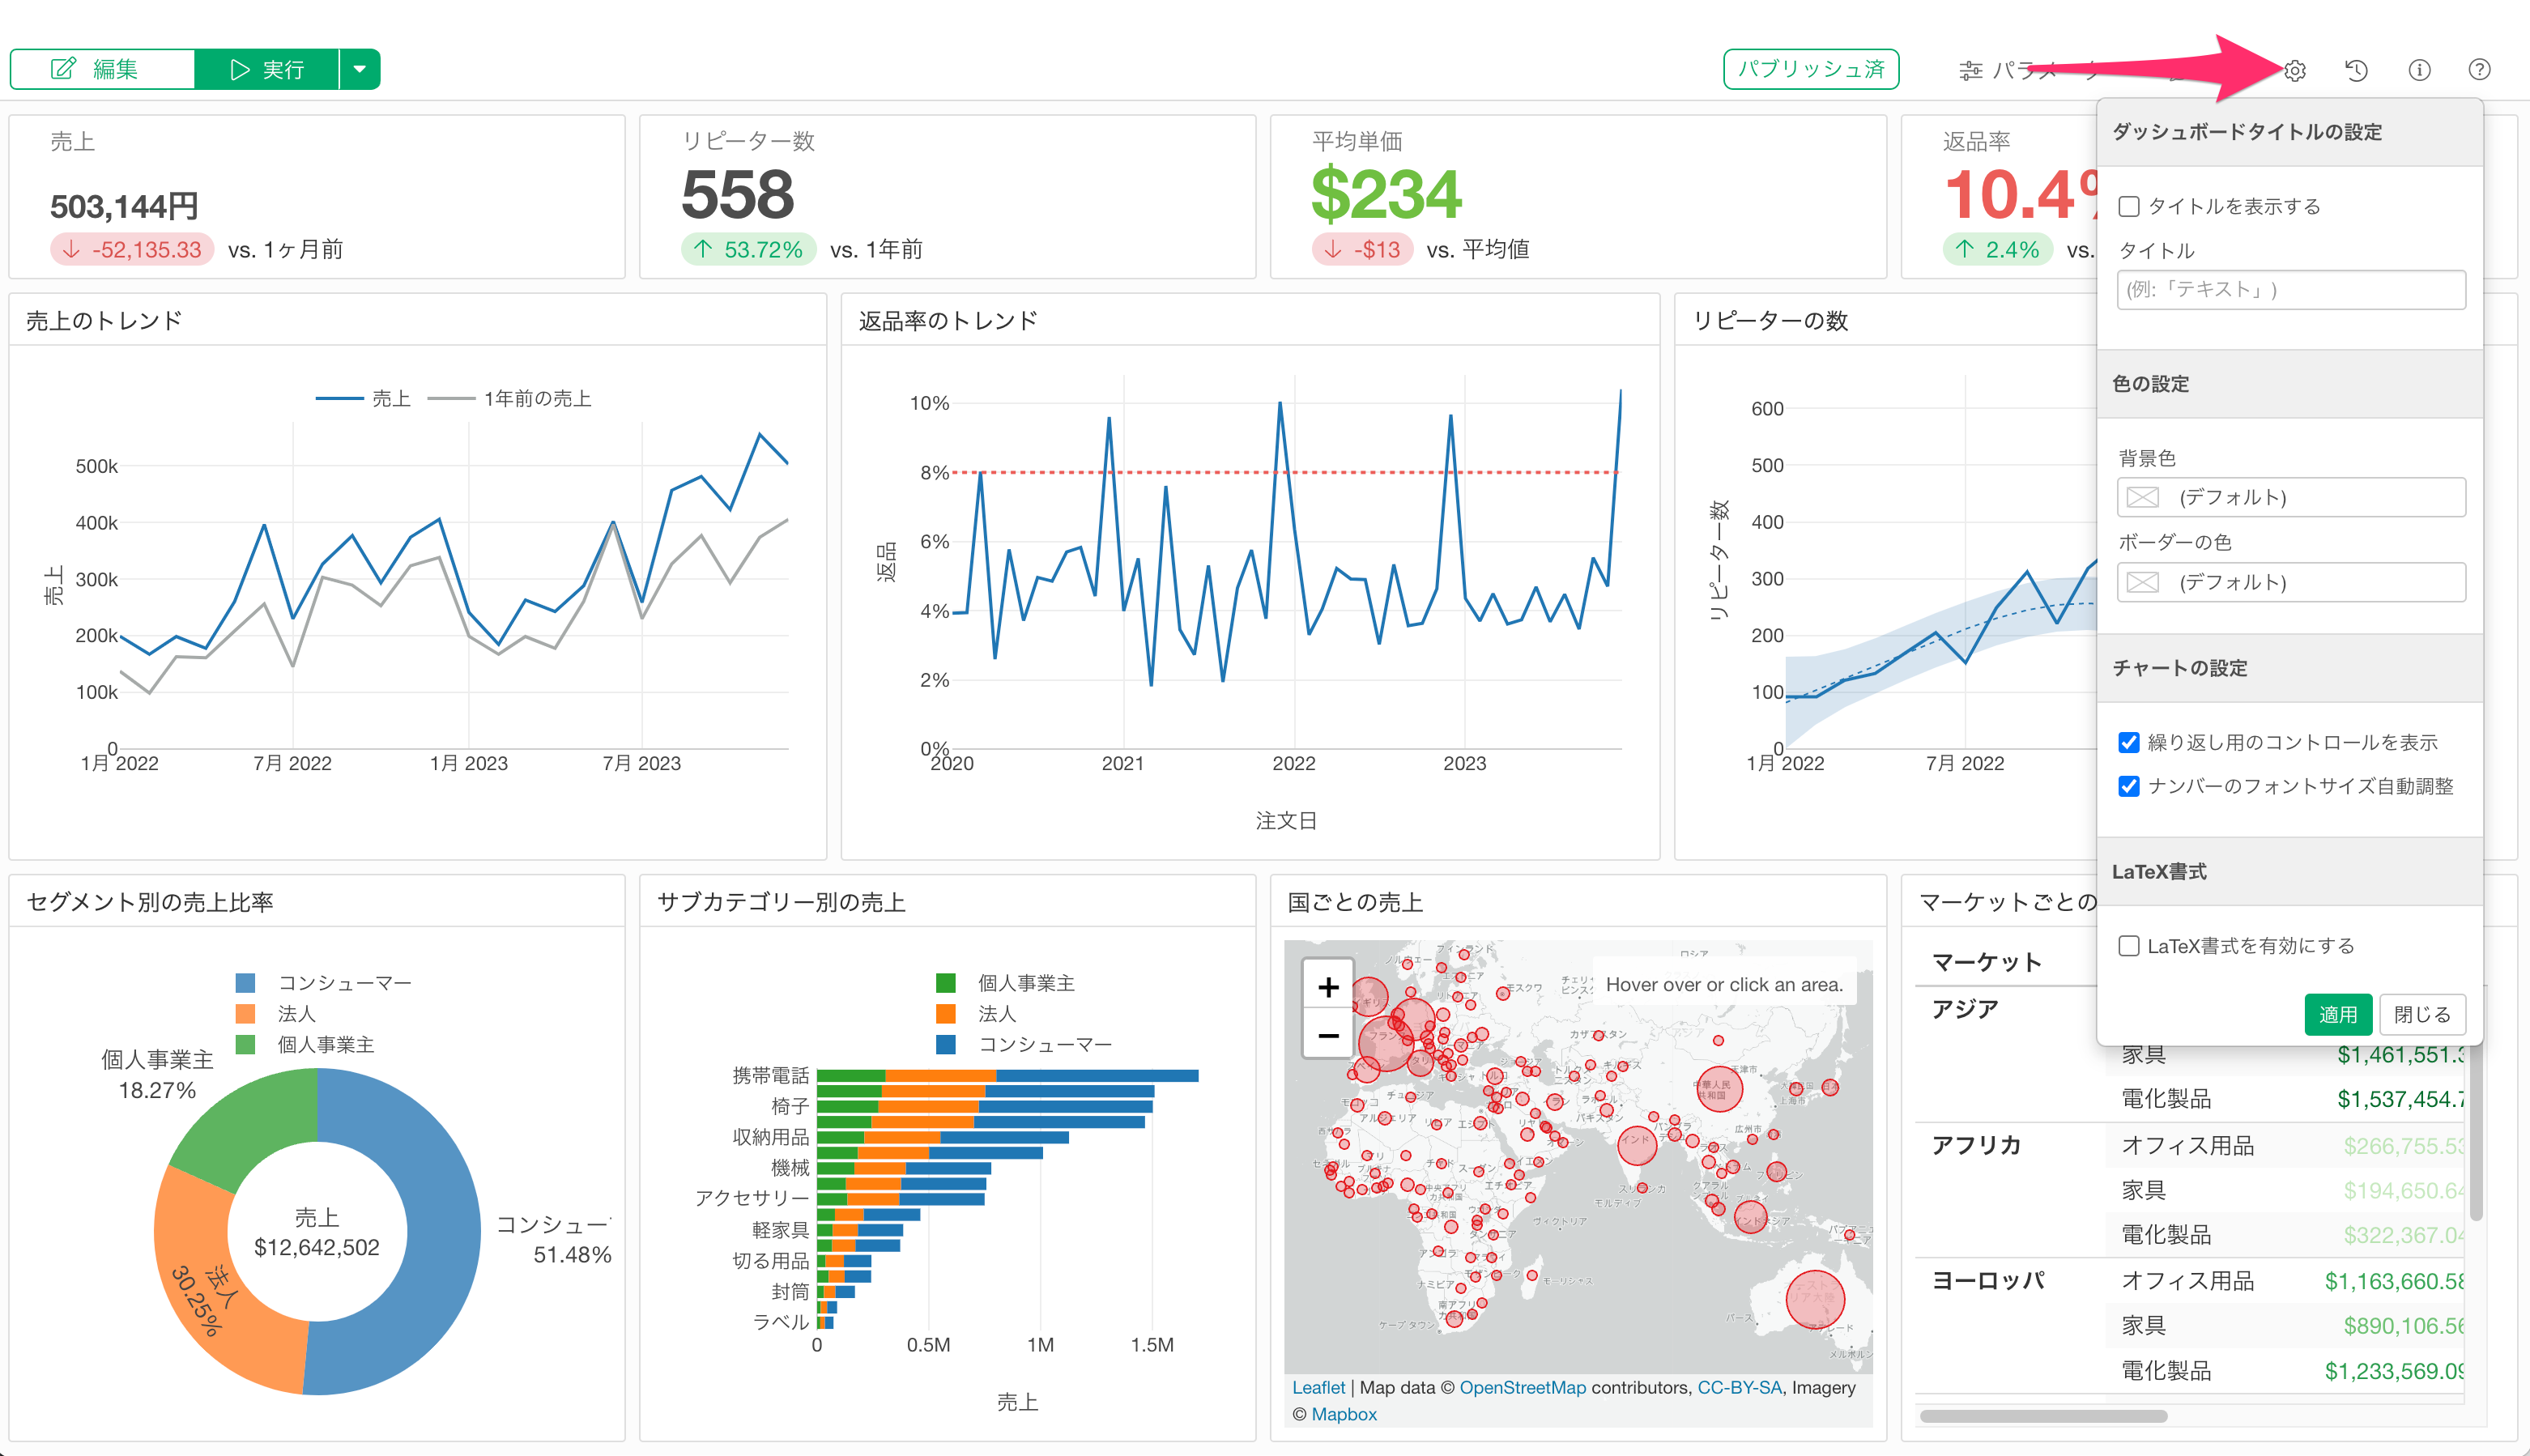
Task: Click the info circle icon
Action: pos(2418,70)
